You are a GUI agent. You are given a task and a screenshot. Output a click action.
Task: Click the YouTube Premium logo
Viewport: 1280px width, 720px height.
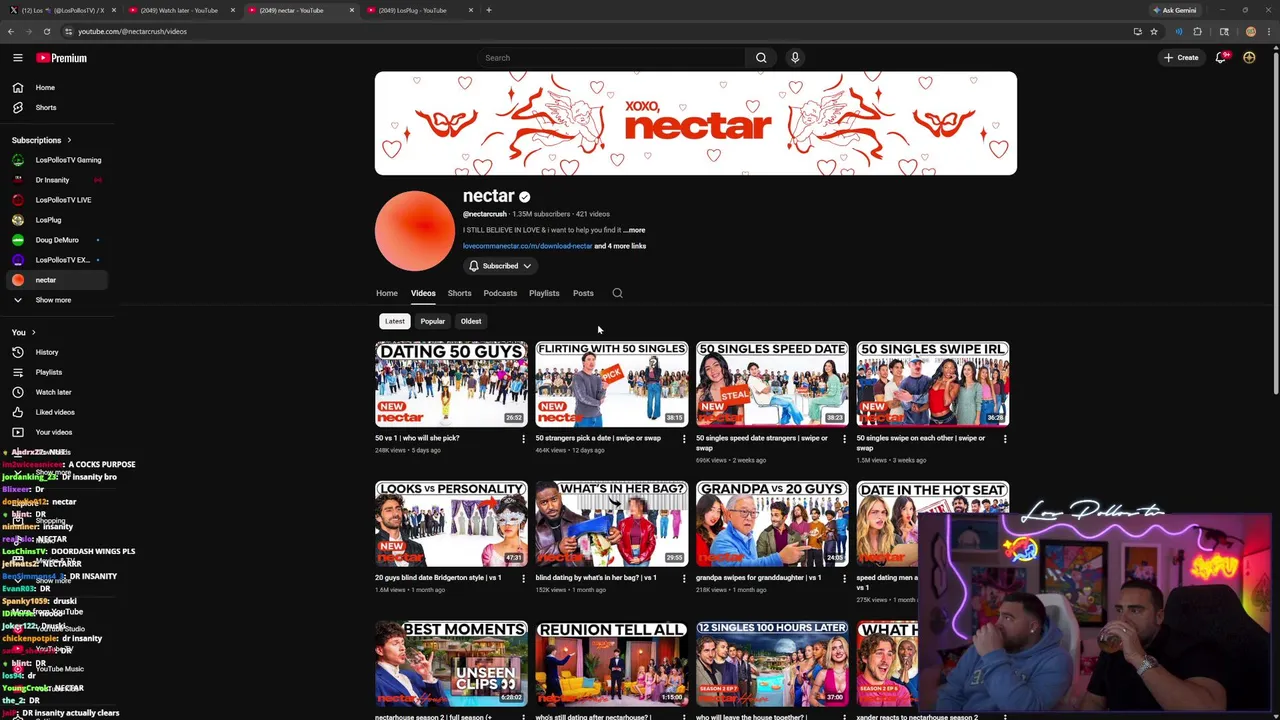(62, 58)
